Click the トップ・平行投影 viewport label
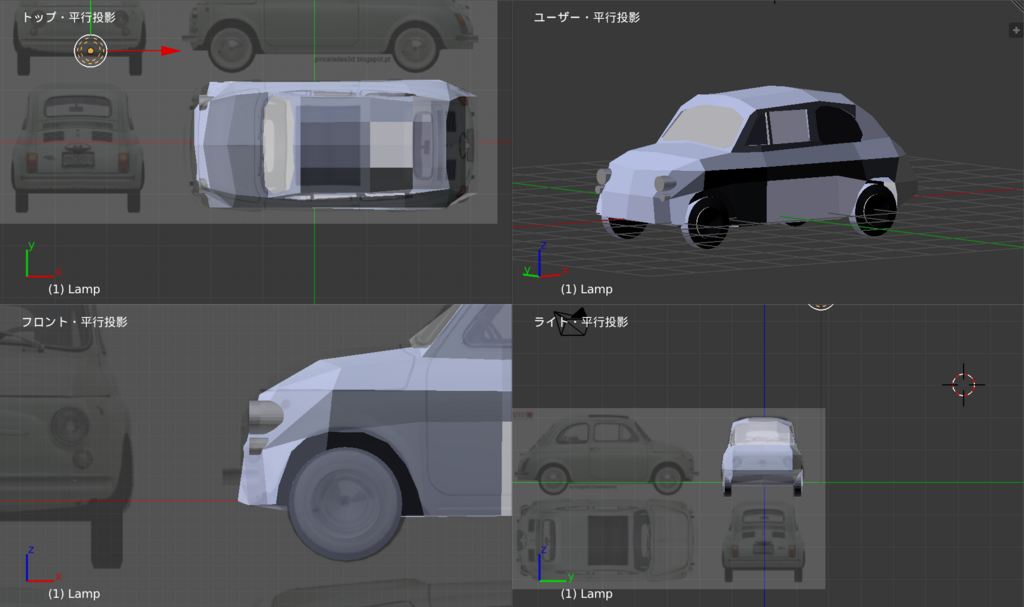 click(69, 18)
